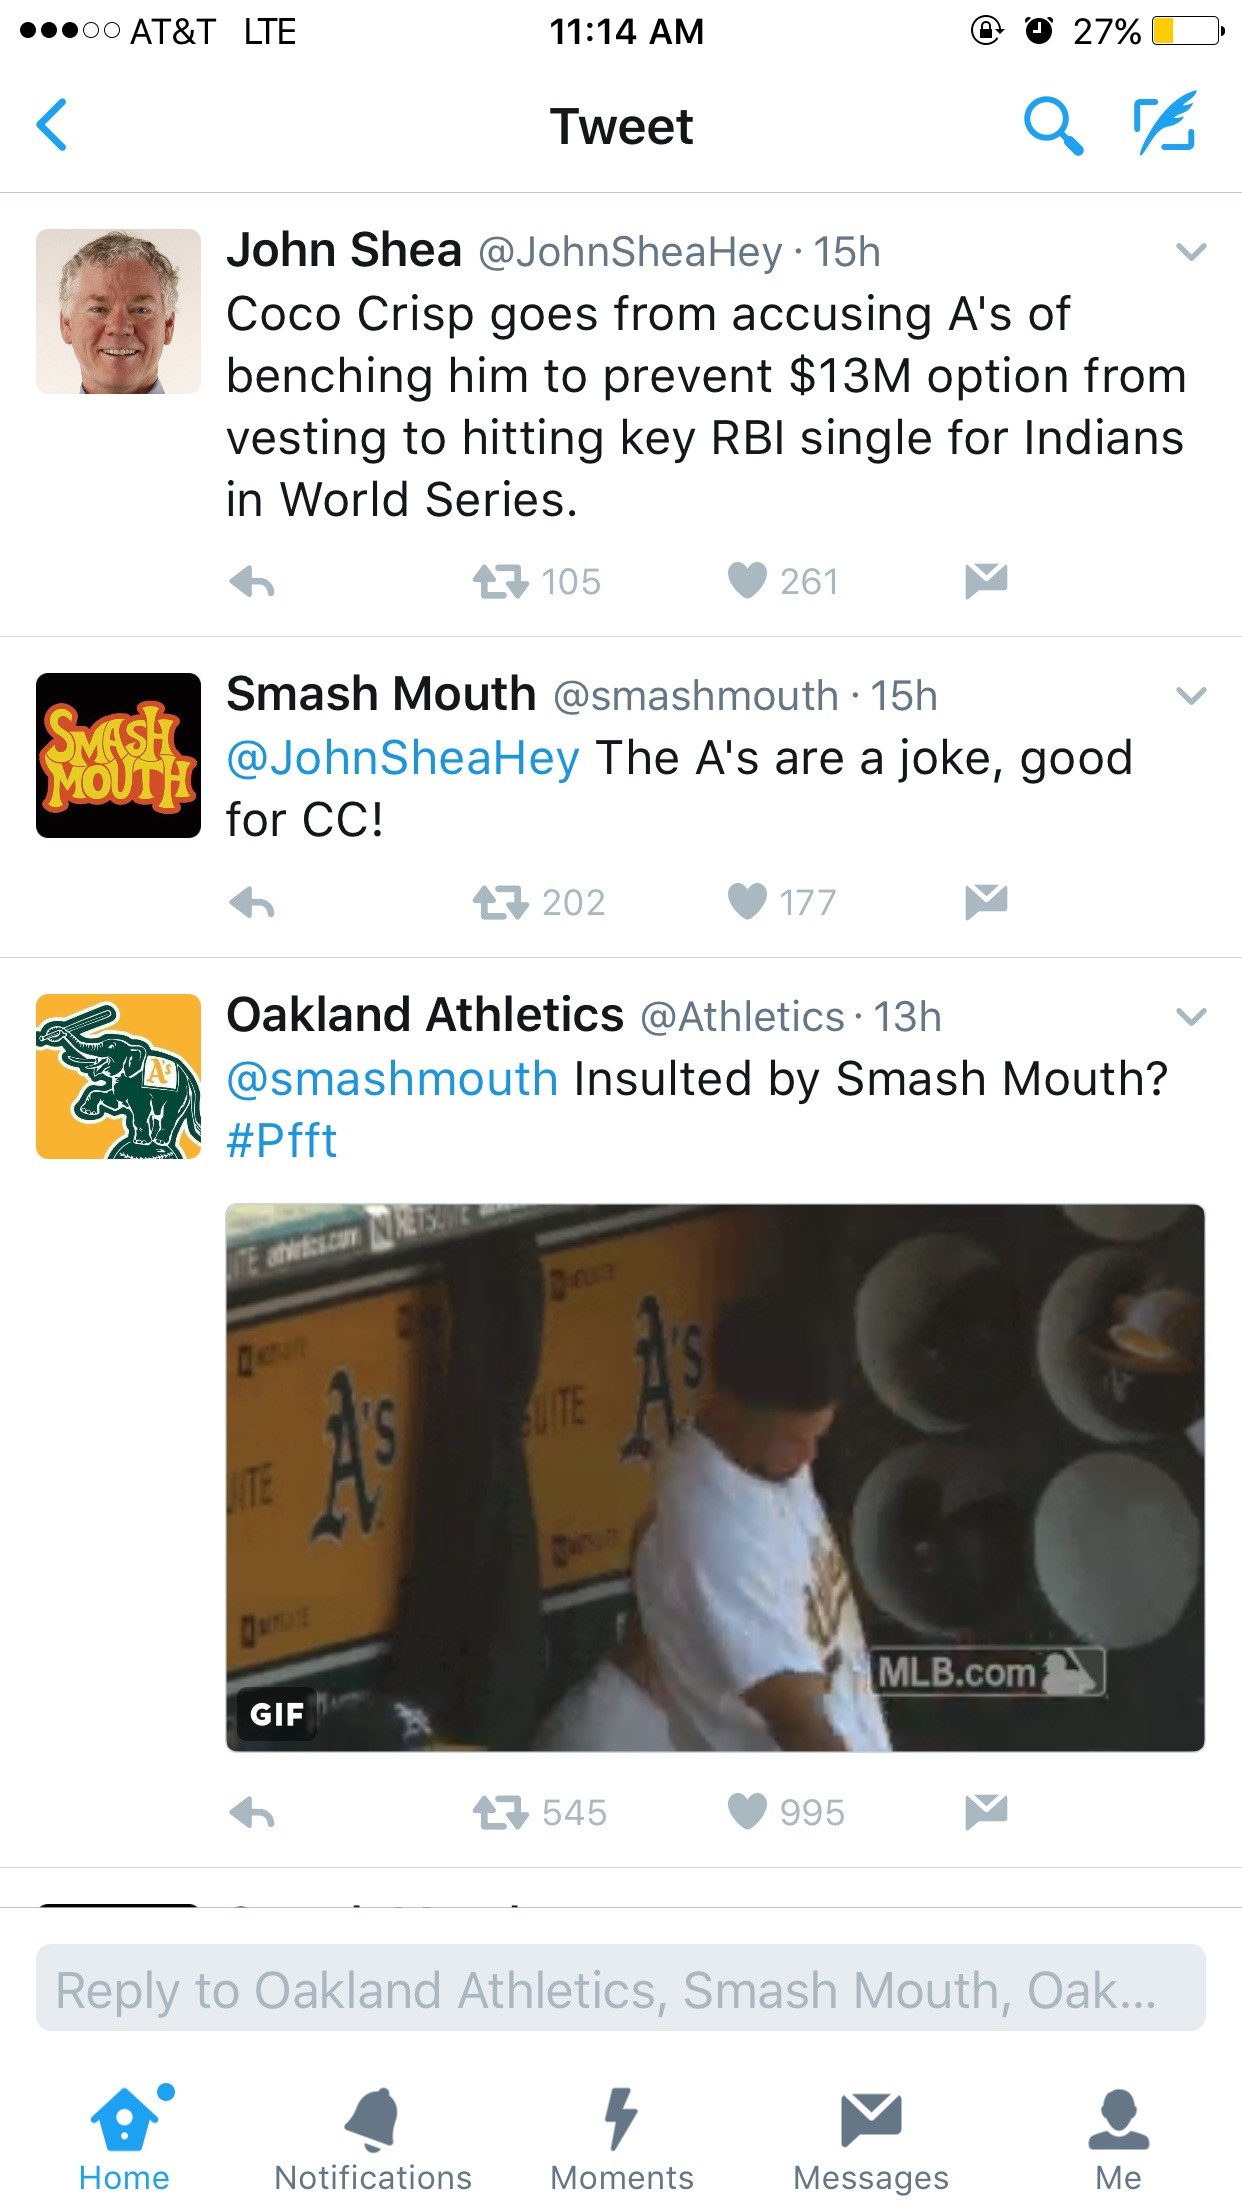Open the #Pfft hashtag link
The height and width of the screenshot is (2208, 1242).
point(282,1141)
